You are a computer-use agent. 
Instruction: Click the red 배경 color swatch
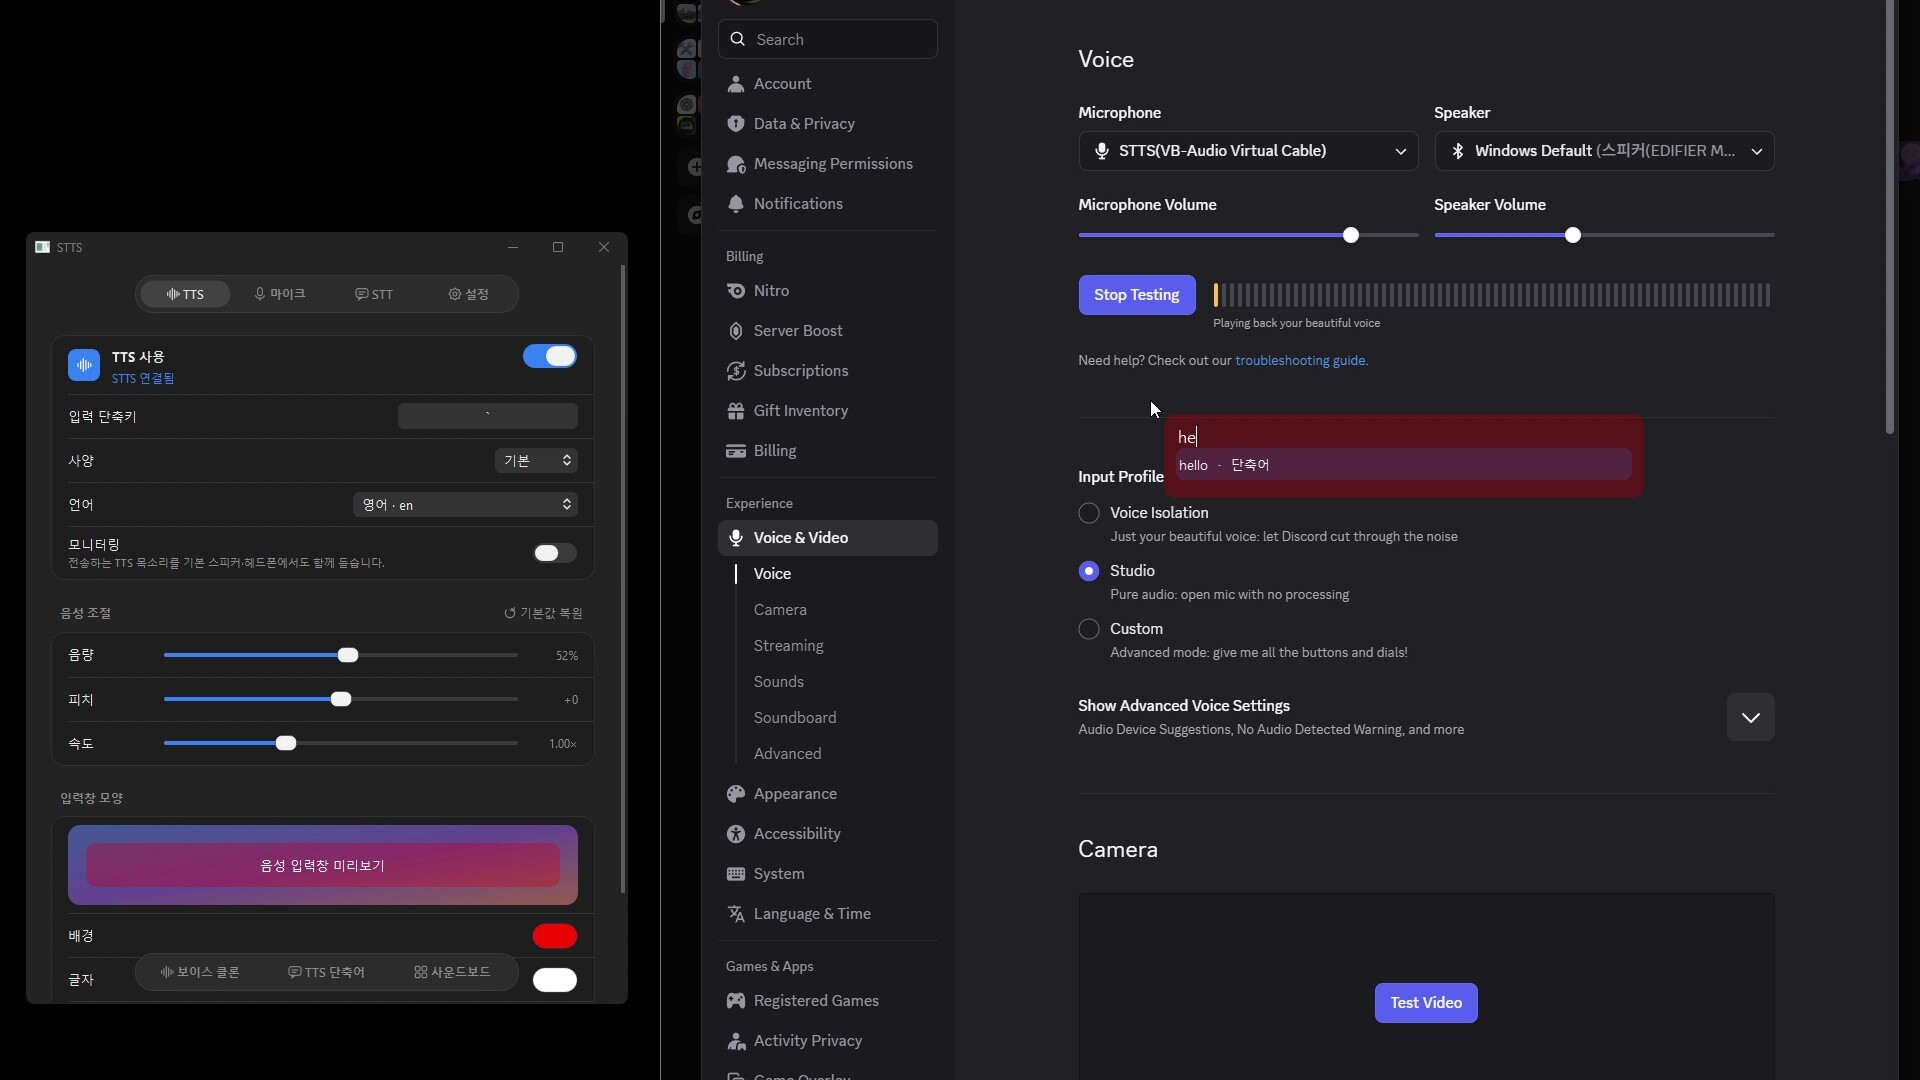tap(555, 936)
